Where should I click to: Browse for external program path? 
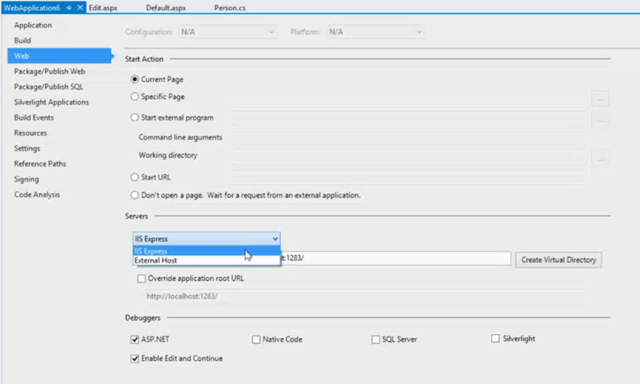click(600, 121)
